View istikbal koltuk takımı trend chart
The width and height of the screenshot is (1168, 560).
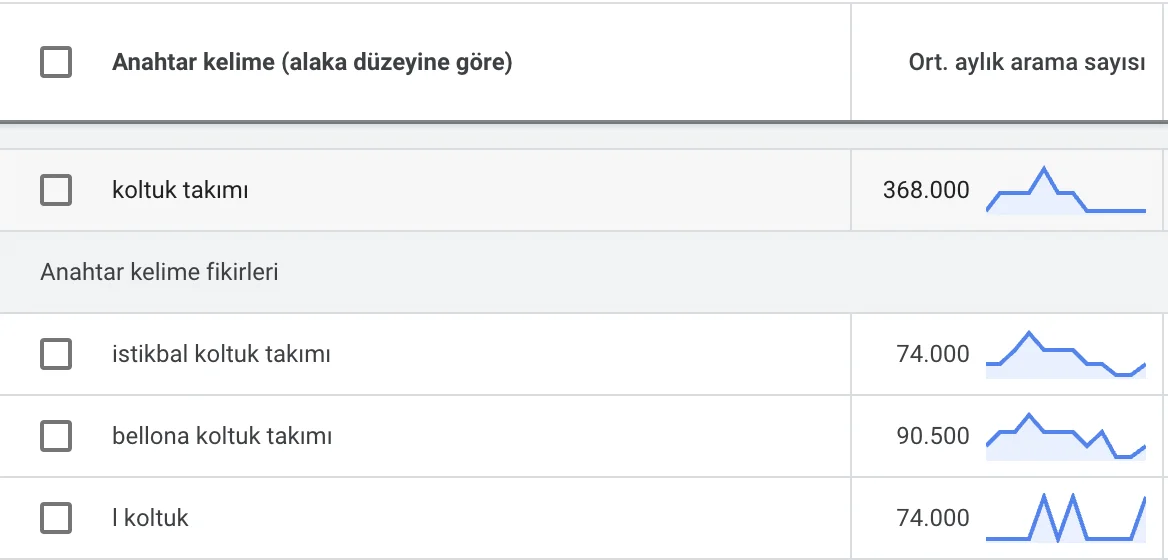(1066, 354)
